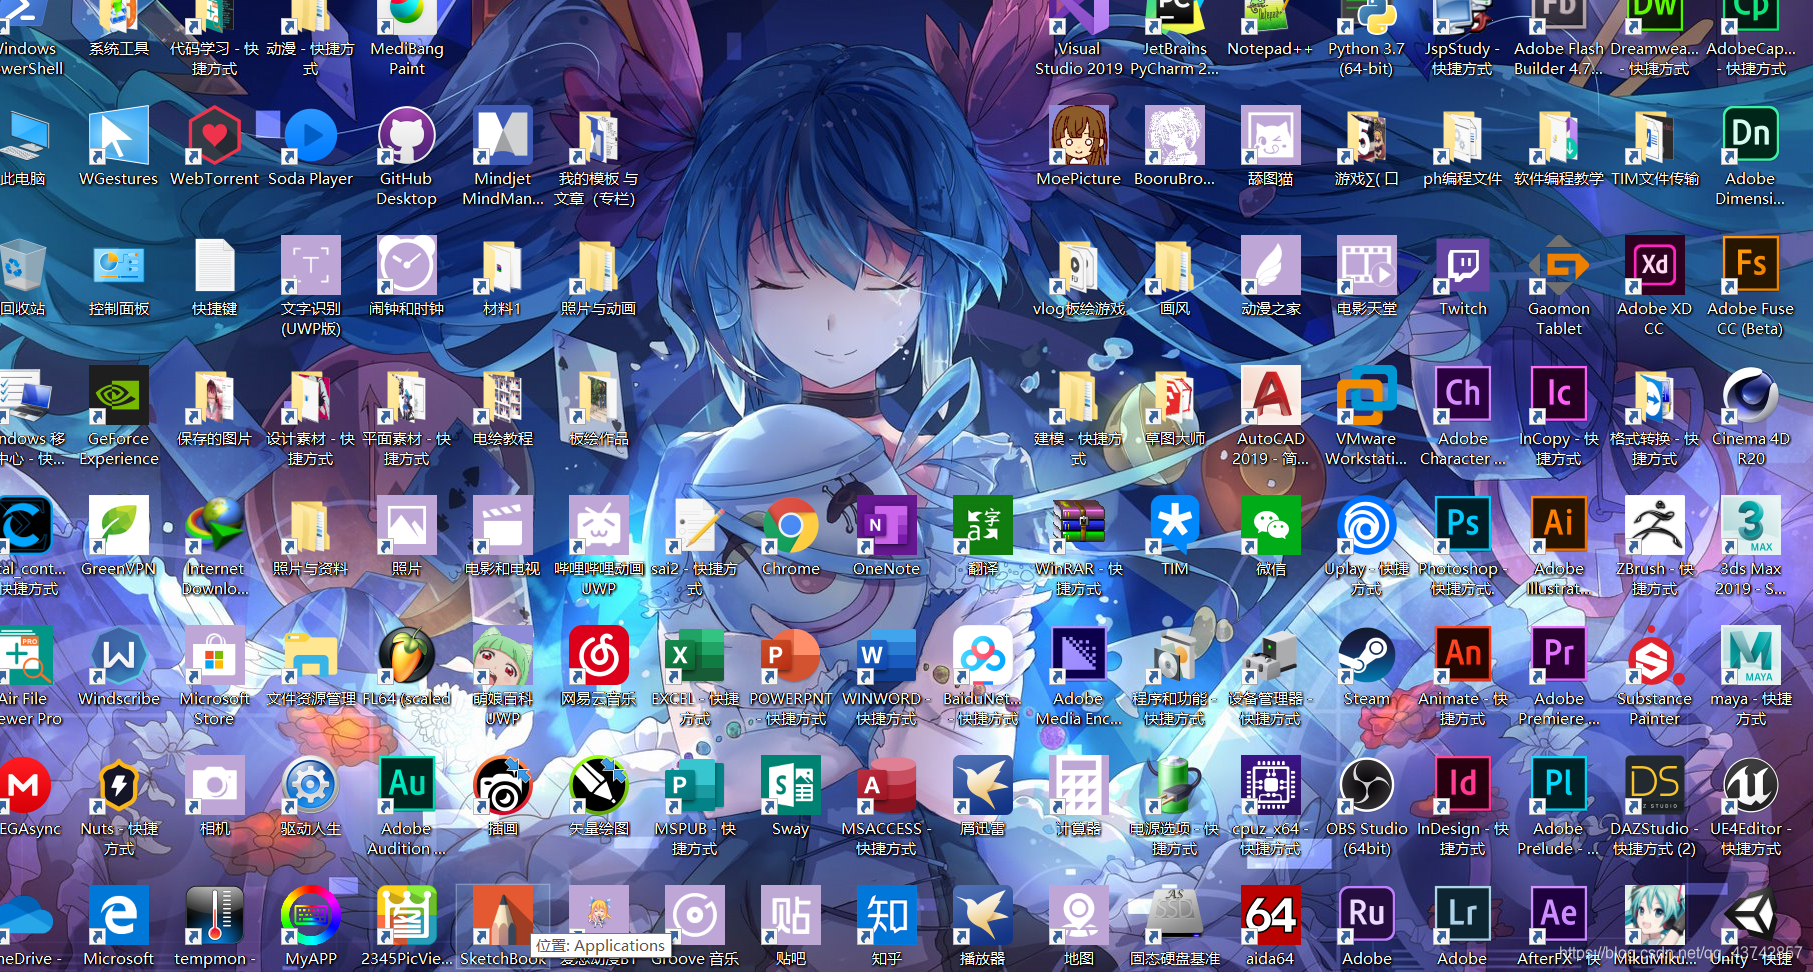This screenshot has width=1813, height=972.
Task: Select the JetBrains PyCharm icon
Action: tap(1174, 16)
